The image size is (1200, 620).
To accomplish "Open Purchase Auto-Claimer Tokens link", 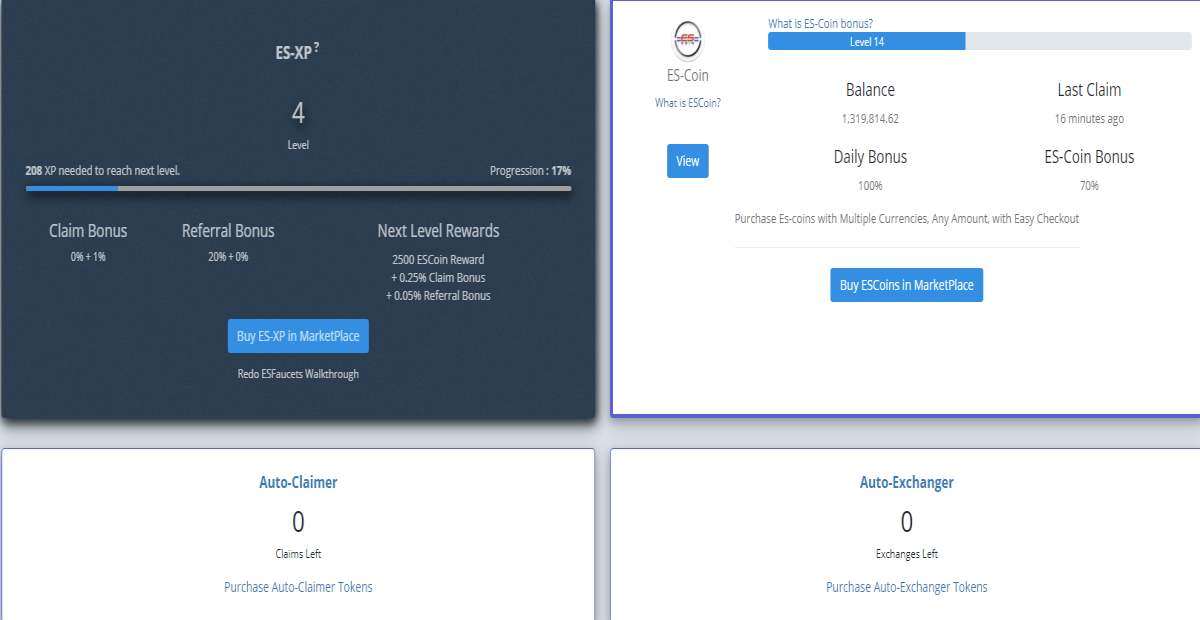I will point(298,587).
